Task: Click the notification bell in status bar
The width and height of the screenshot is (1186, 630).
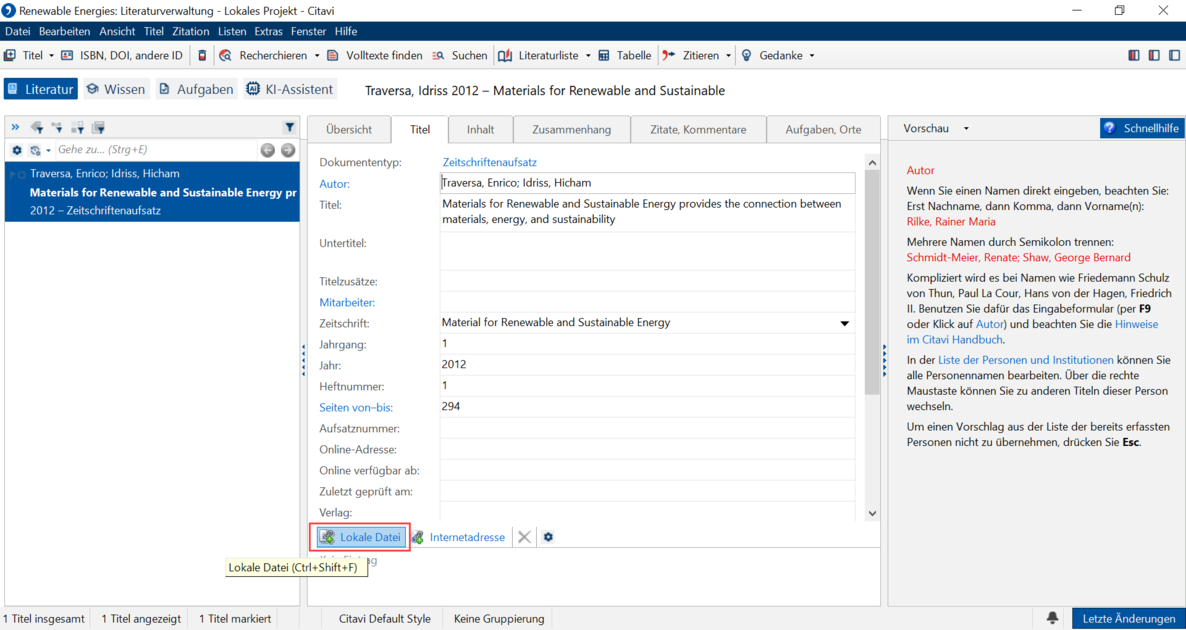Action: click(1052, 618)
